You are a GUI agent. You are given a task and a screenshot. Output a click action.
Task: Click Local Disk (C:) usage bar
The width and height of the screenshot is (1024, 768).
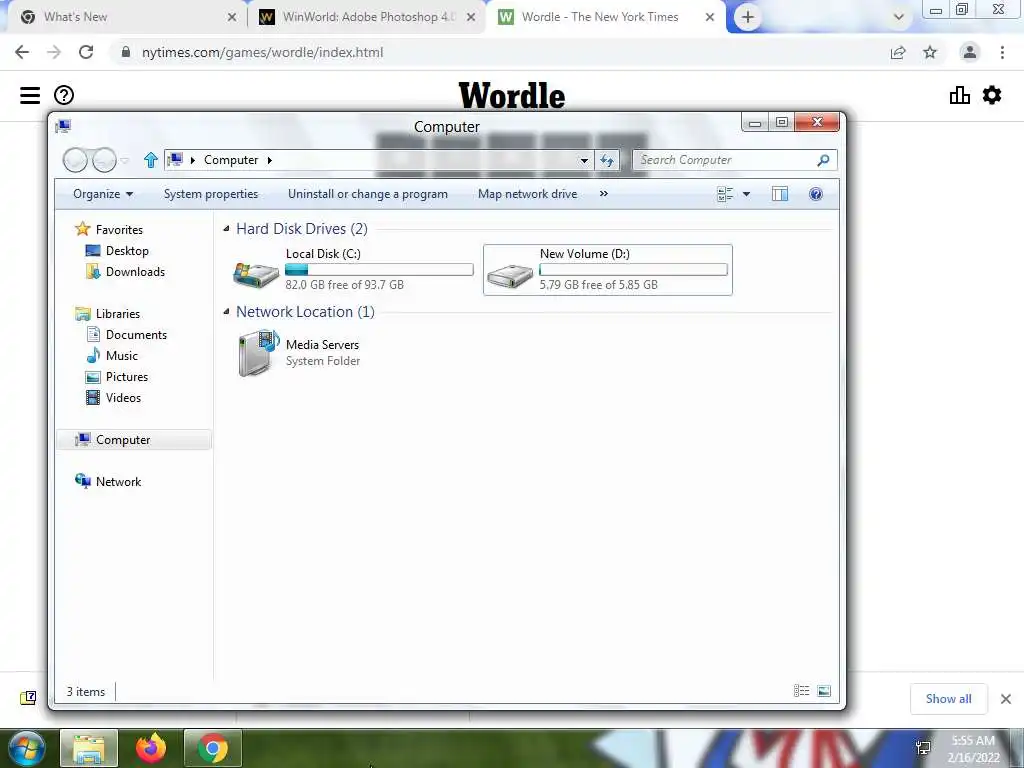coord(379,269)
